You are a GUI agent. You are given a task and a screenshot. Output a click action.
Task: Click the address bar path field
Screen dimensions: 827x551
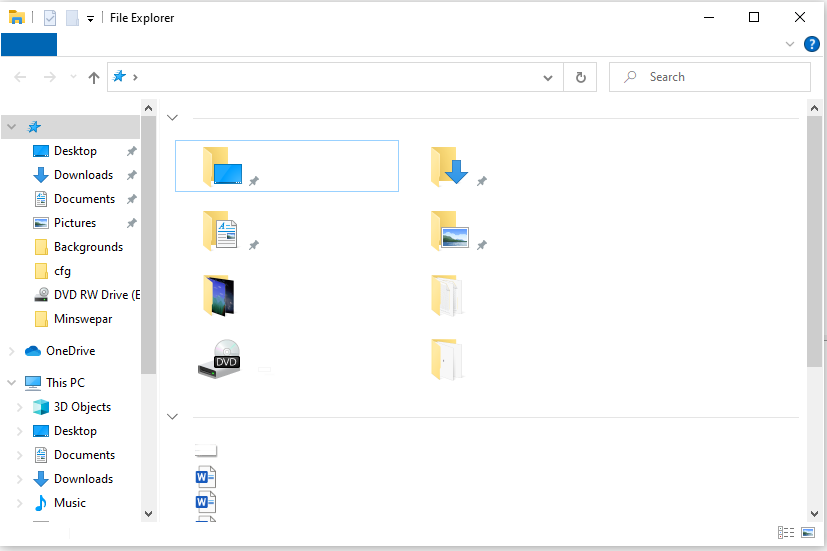point(335,77)
